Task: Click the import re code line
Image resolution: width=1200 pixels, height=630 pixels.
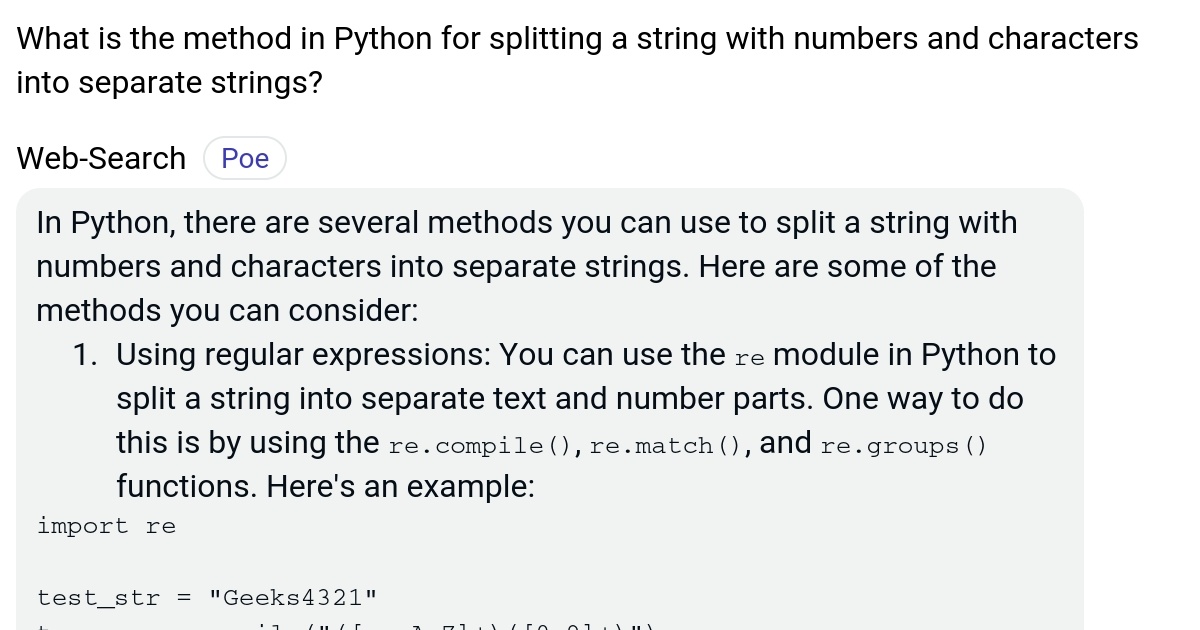Action: (x=106, y=525)
